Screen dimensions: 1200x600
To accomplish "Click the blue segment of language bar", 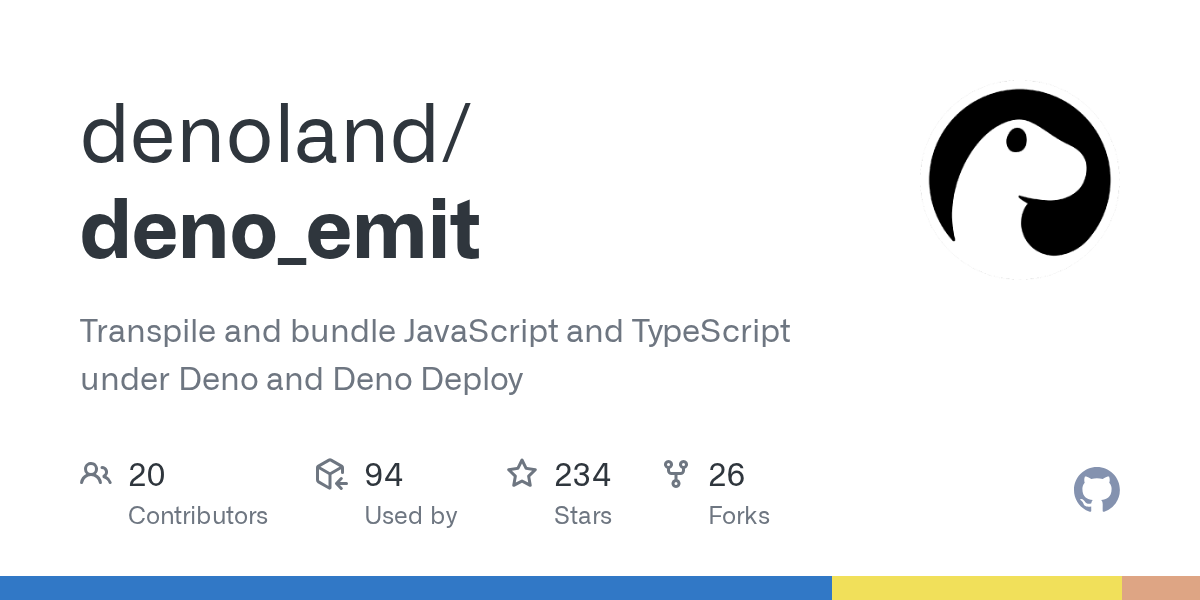I will point(415,588).
